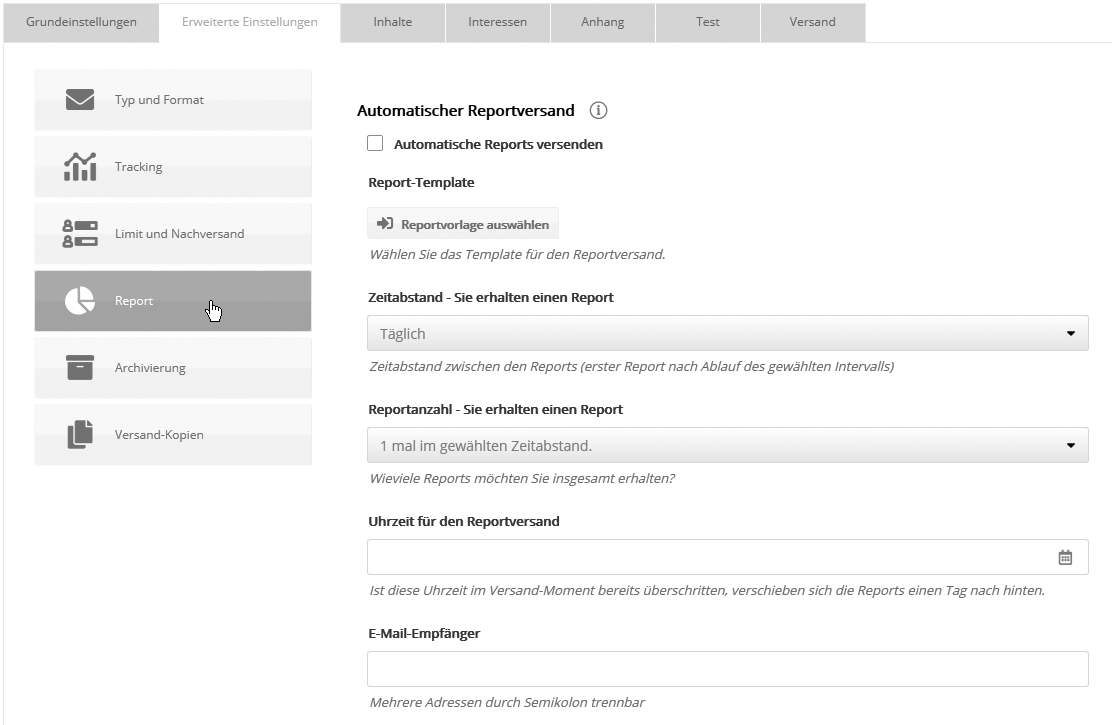Click the E-Mail-Empfänger input field

[x=727, y=669]
